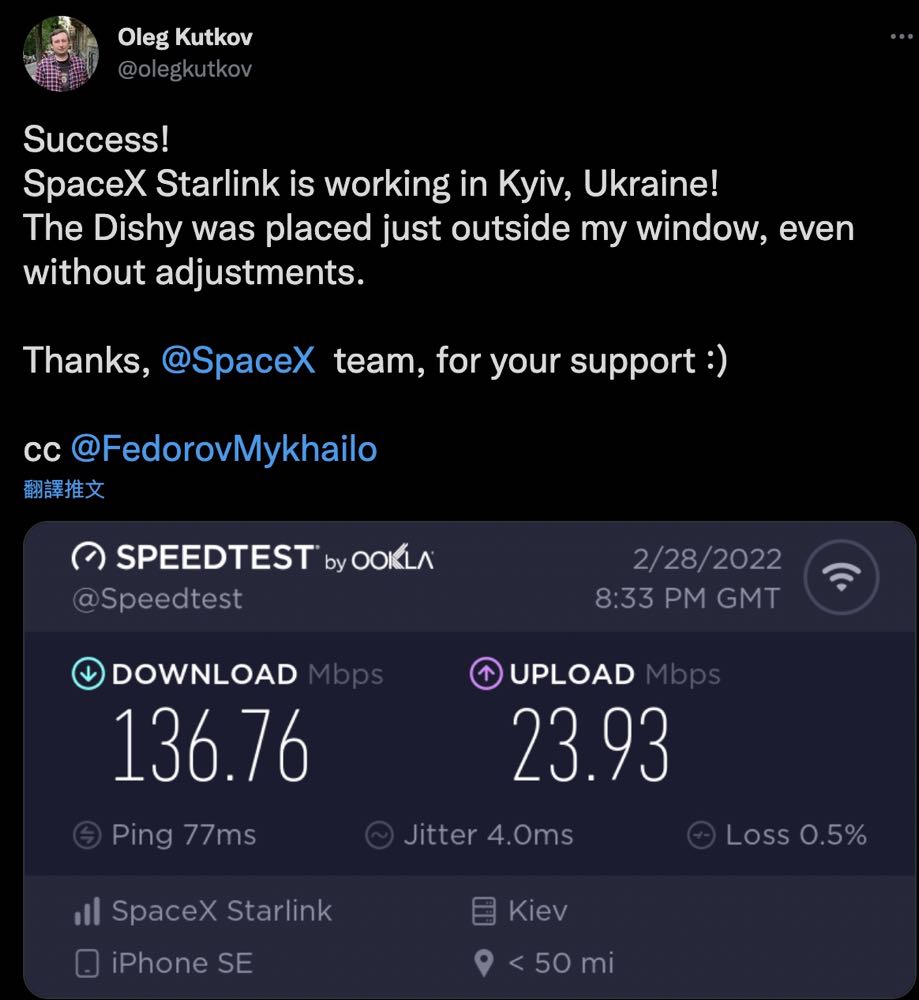Click the download arrow icon
The image size is (919, 1000).
pos(88,674)
